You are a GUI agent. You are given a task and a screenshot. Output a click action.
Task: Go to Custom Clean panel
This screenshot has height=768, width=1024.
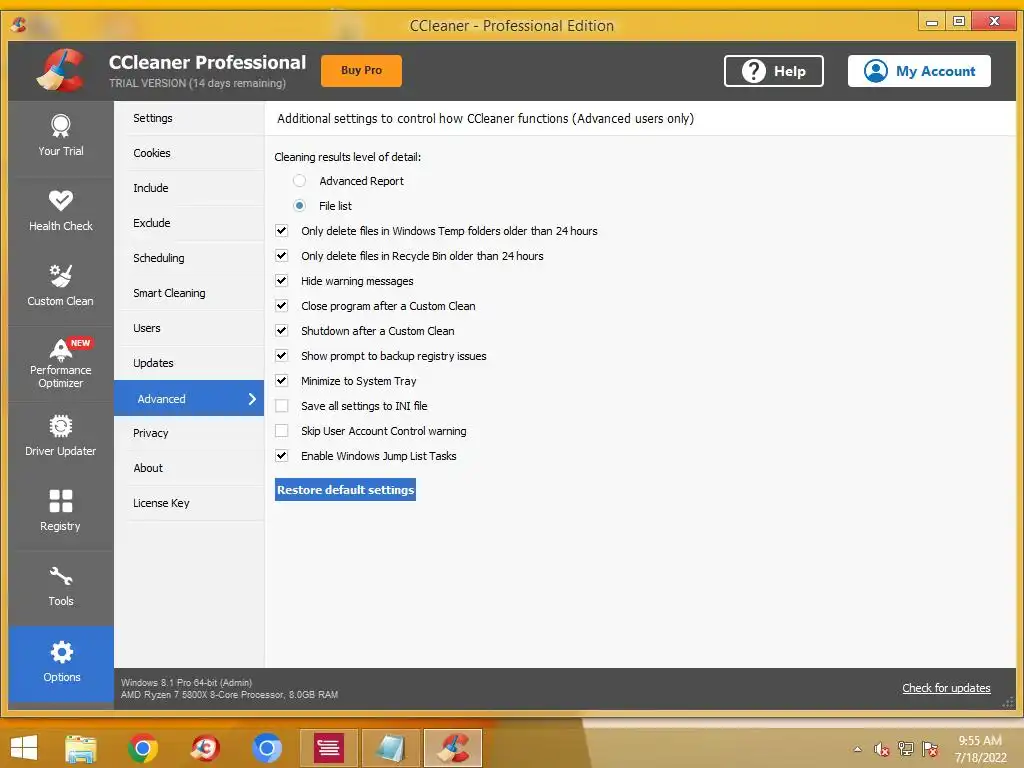coord(61,287)
